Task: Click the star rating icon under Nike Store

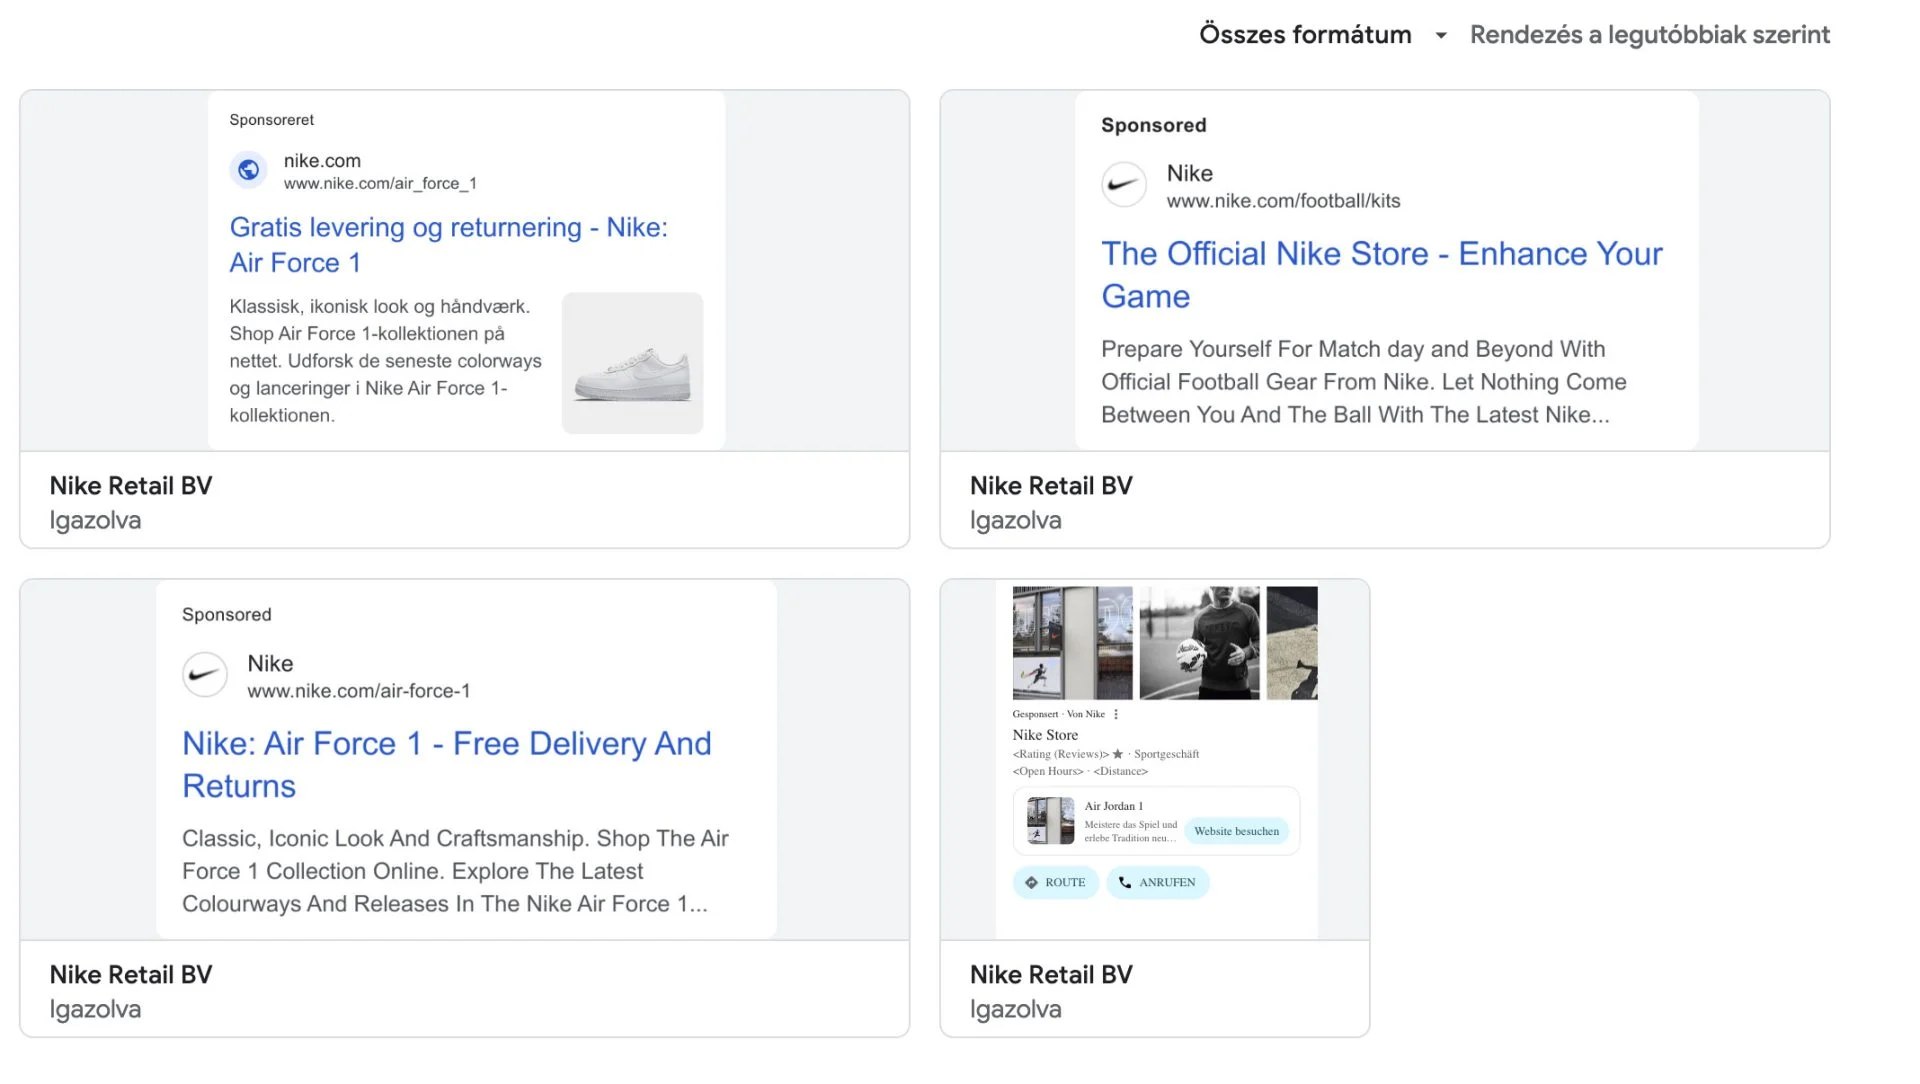Action: pos(1118,754)
